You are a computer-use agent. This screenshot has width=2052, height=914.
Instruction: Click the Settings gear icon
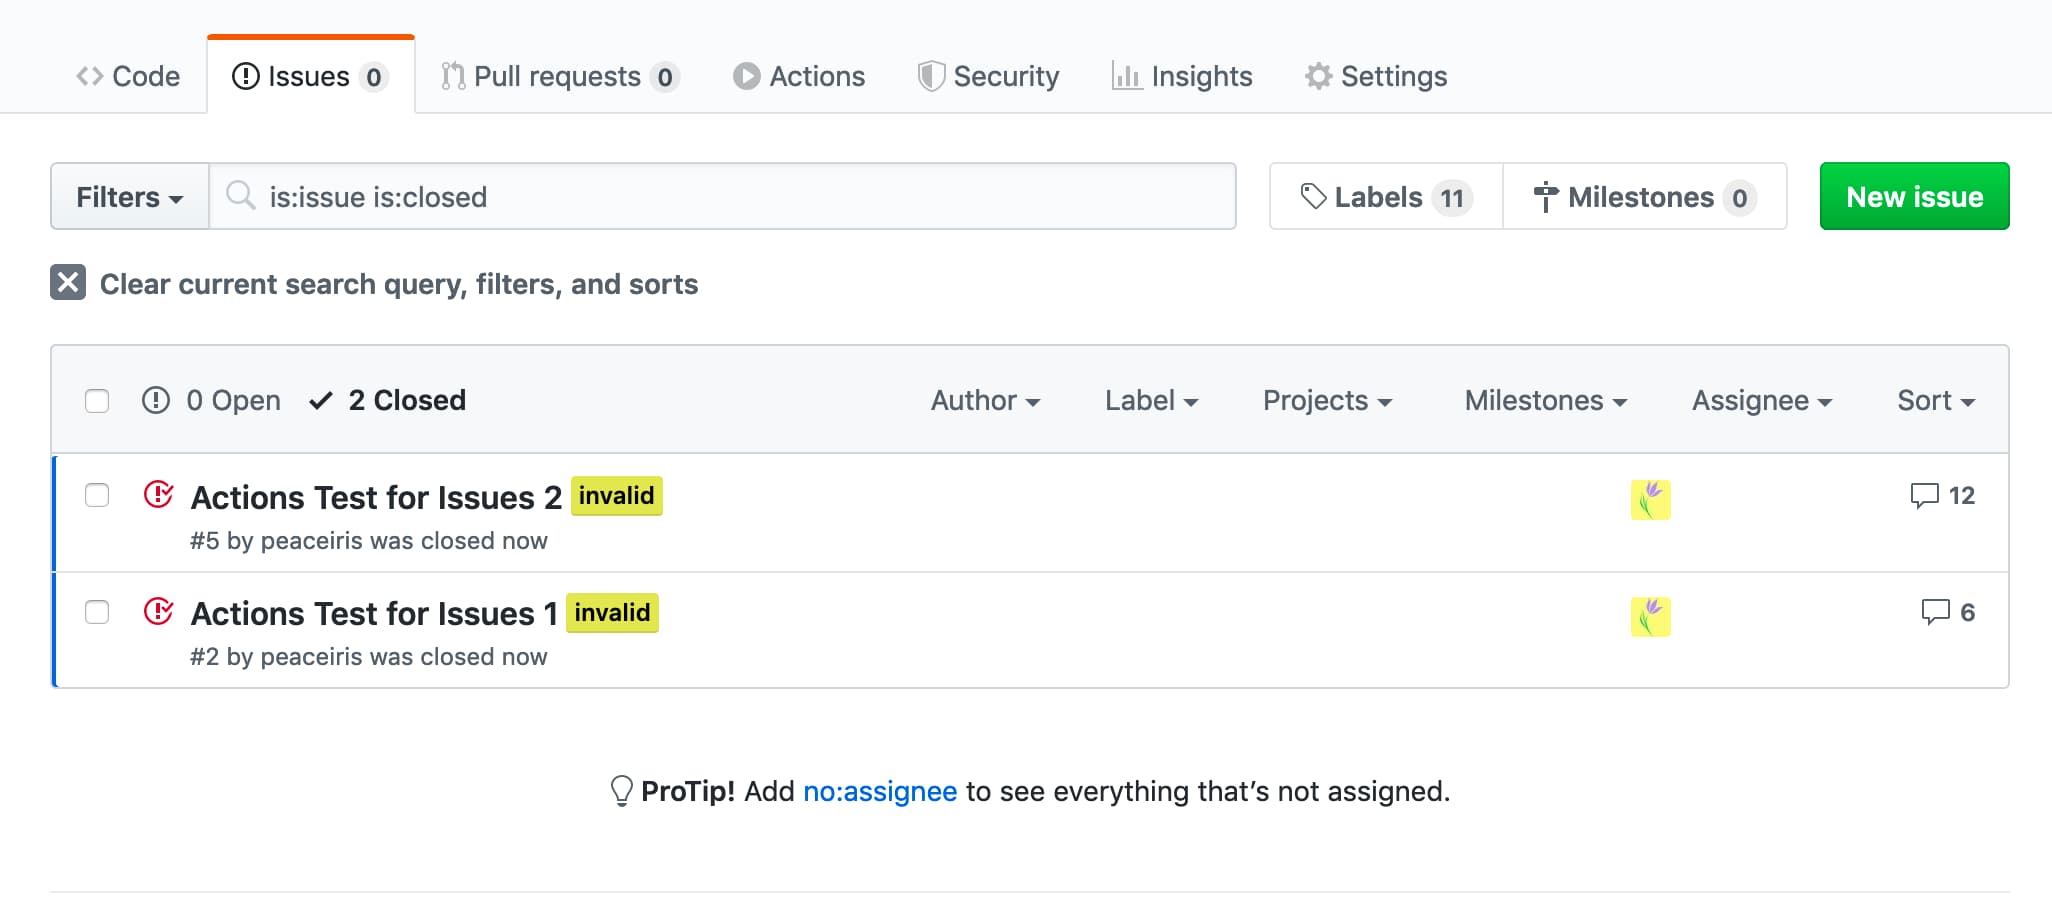click(1317, 75)
